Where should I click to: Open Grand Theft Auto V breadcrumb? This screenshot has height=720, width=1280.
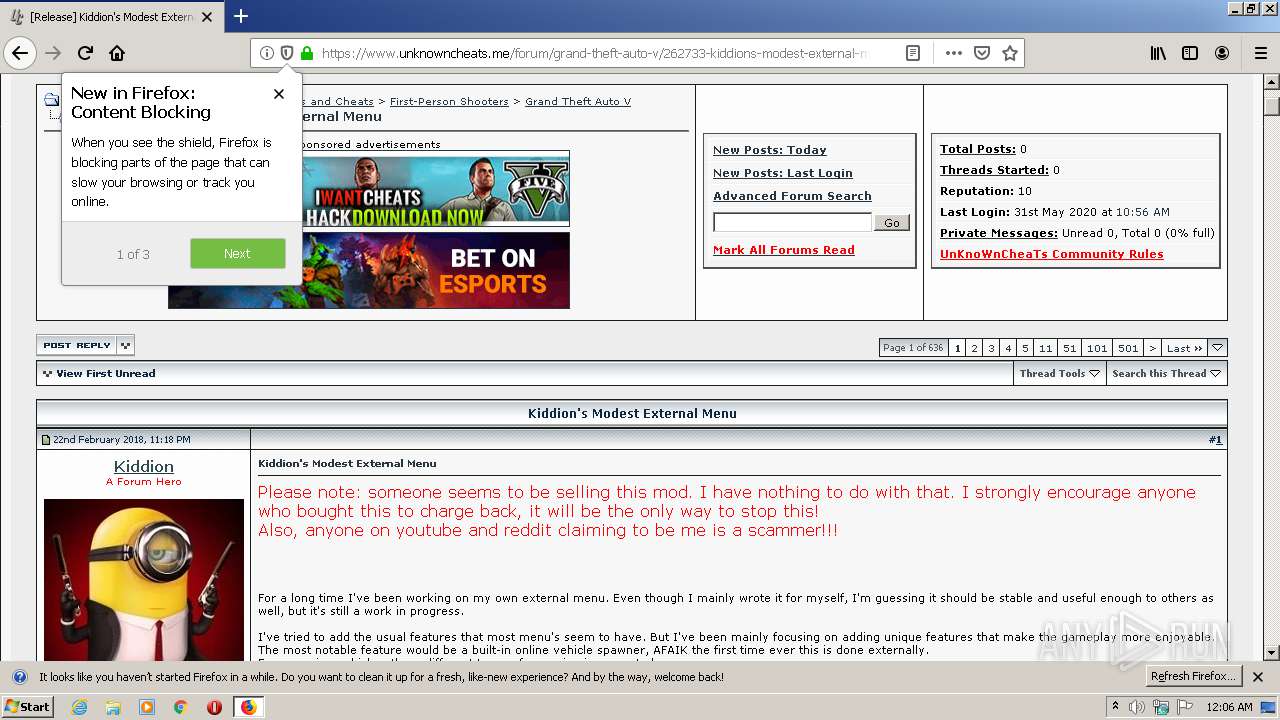click(578, 101)
